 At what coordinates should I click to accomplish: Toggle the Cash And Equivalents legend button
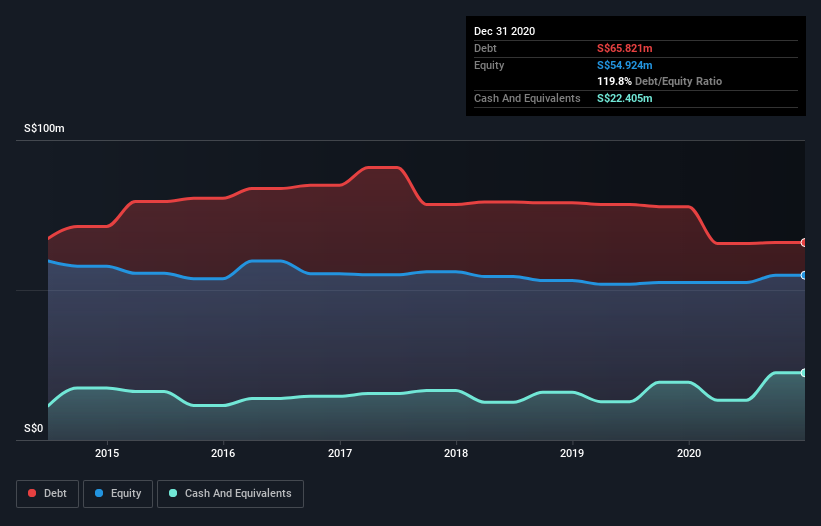pyautogui.click(x=230, y=494)
